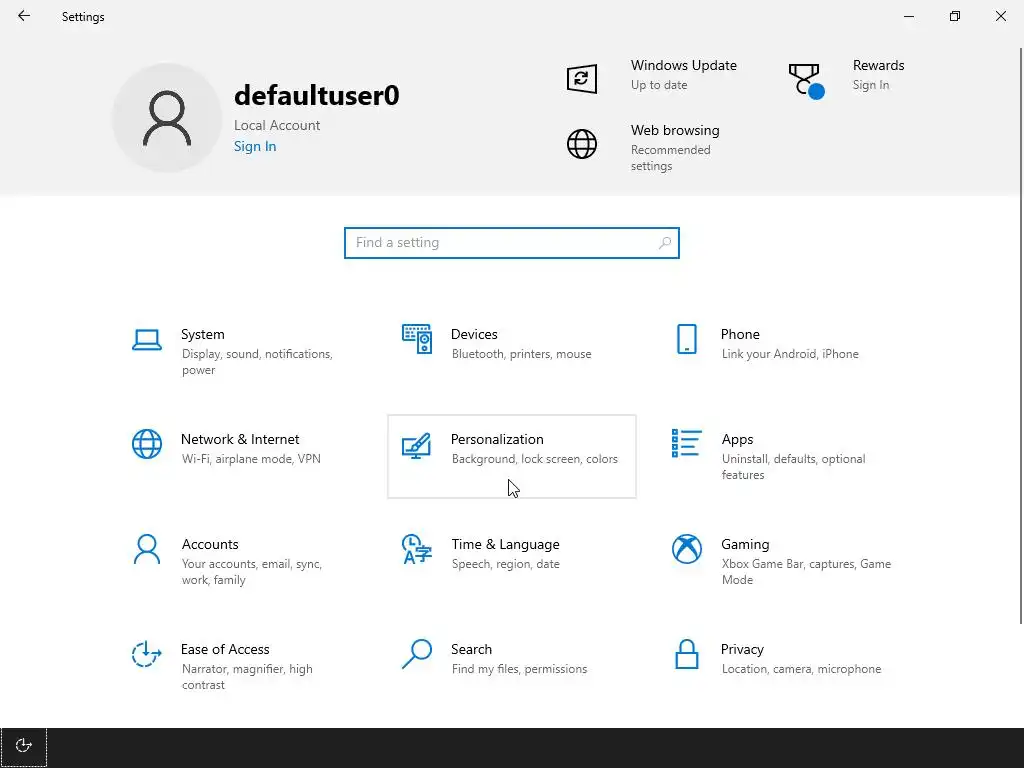The image size is (1024, 768).
Task: Open the System heading
Action: pos(202,334)
